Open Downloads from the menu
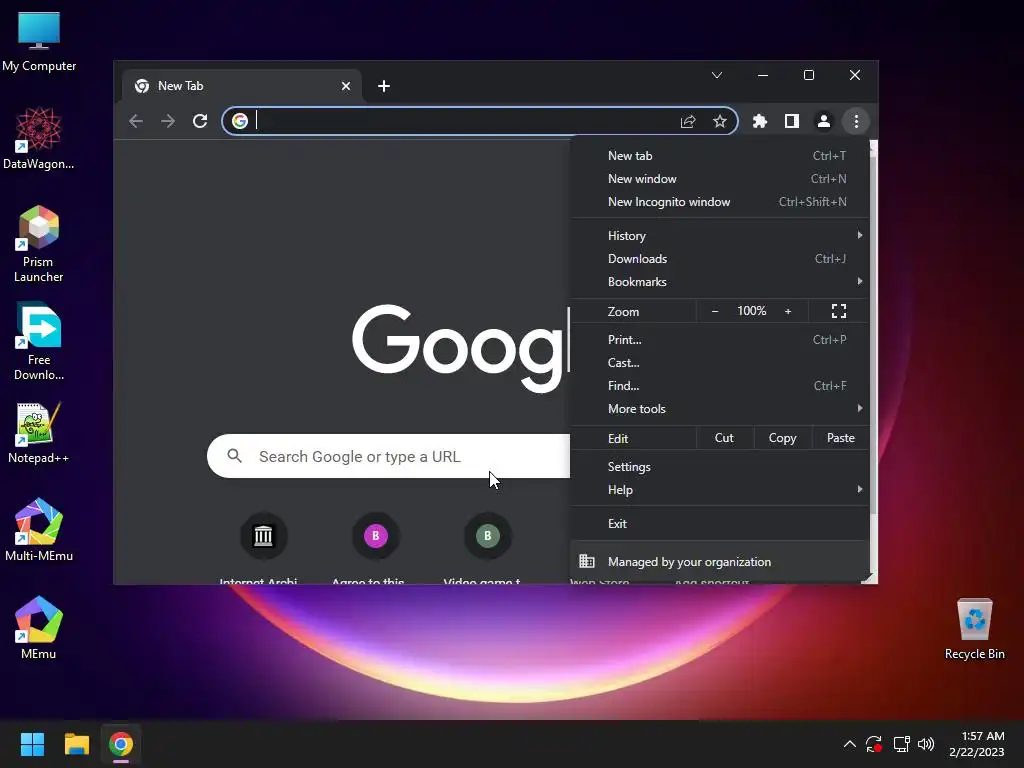Image resolution: width=1024 pixels, height=768 pixels. click(x=719, y=259)
